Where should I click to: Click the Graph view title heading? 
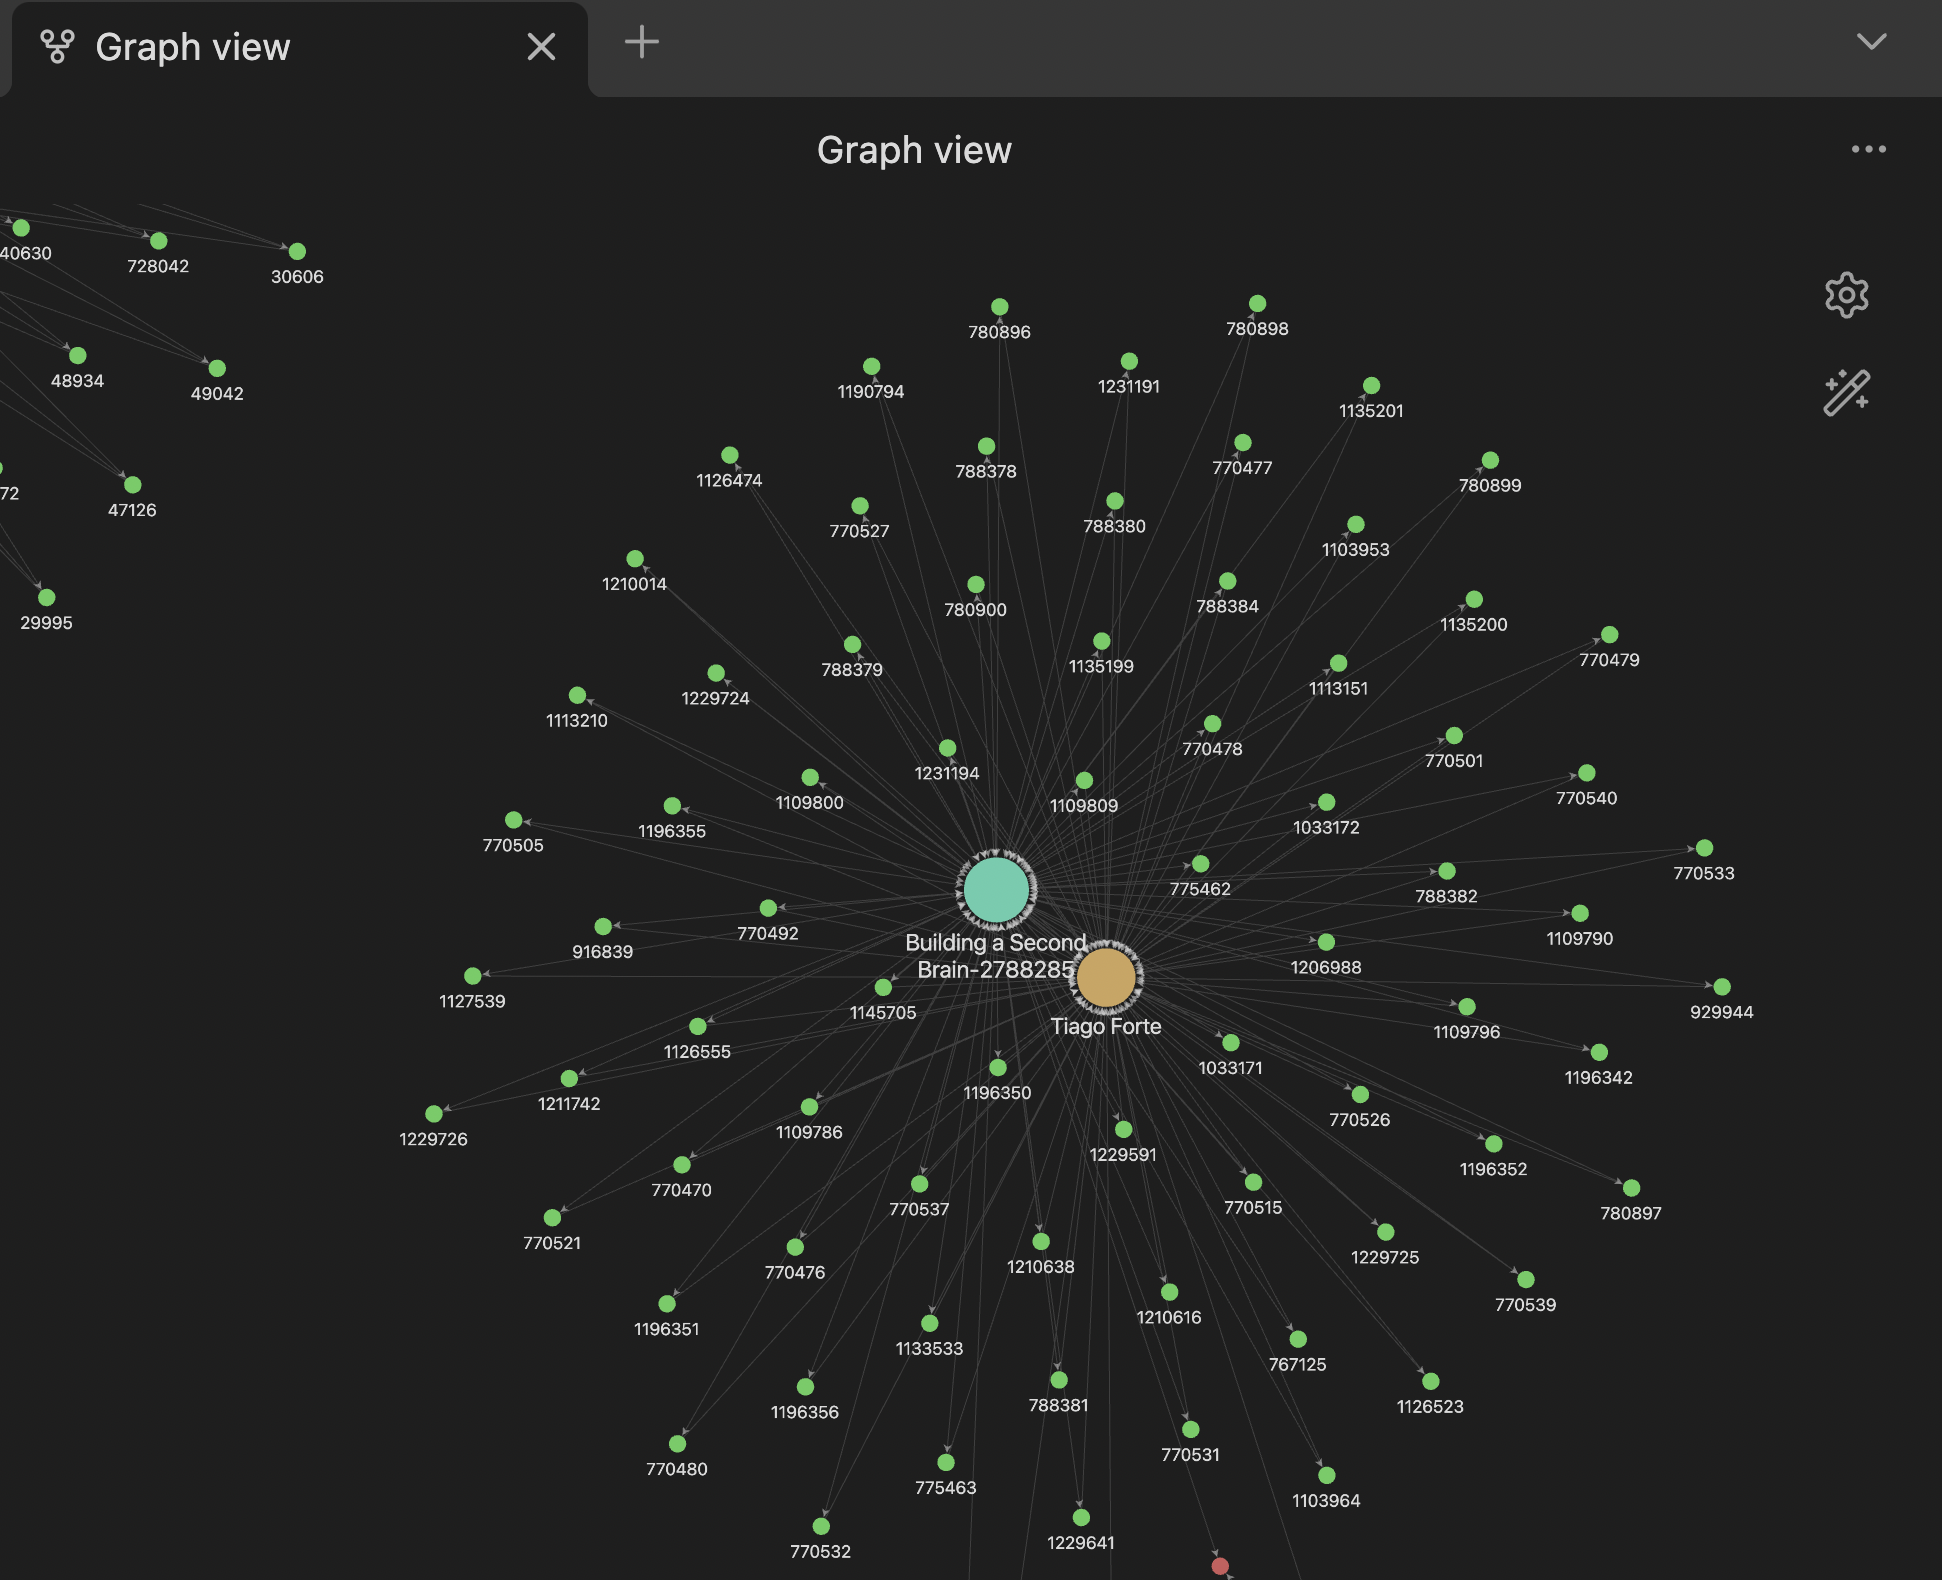914,150
